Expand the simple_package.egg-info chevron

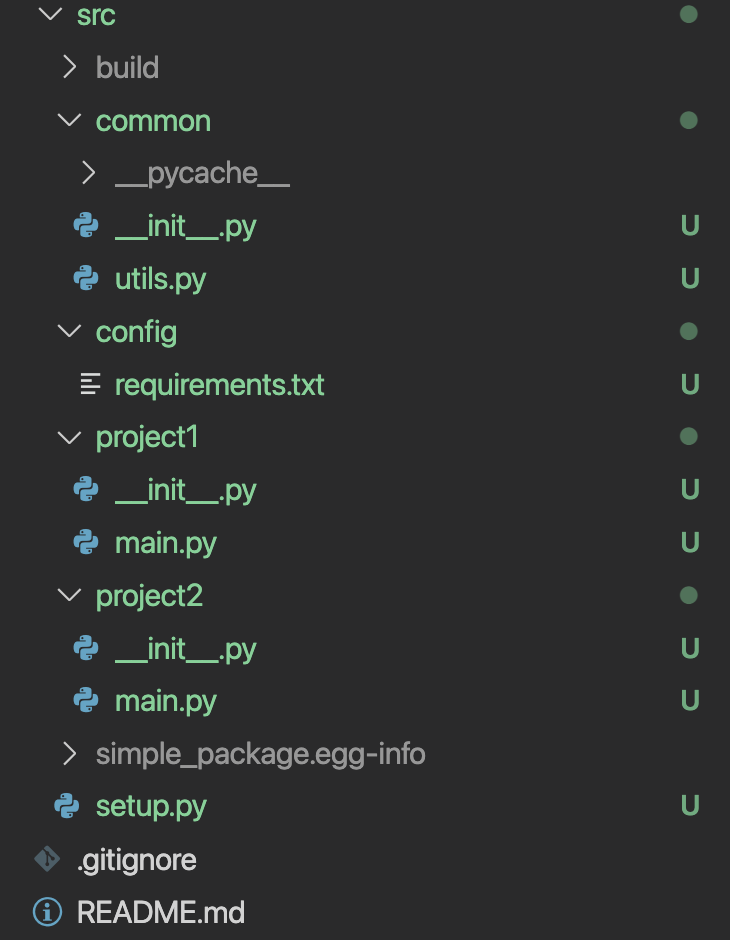point(70,754)
